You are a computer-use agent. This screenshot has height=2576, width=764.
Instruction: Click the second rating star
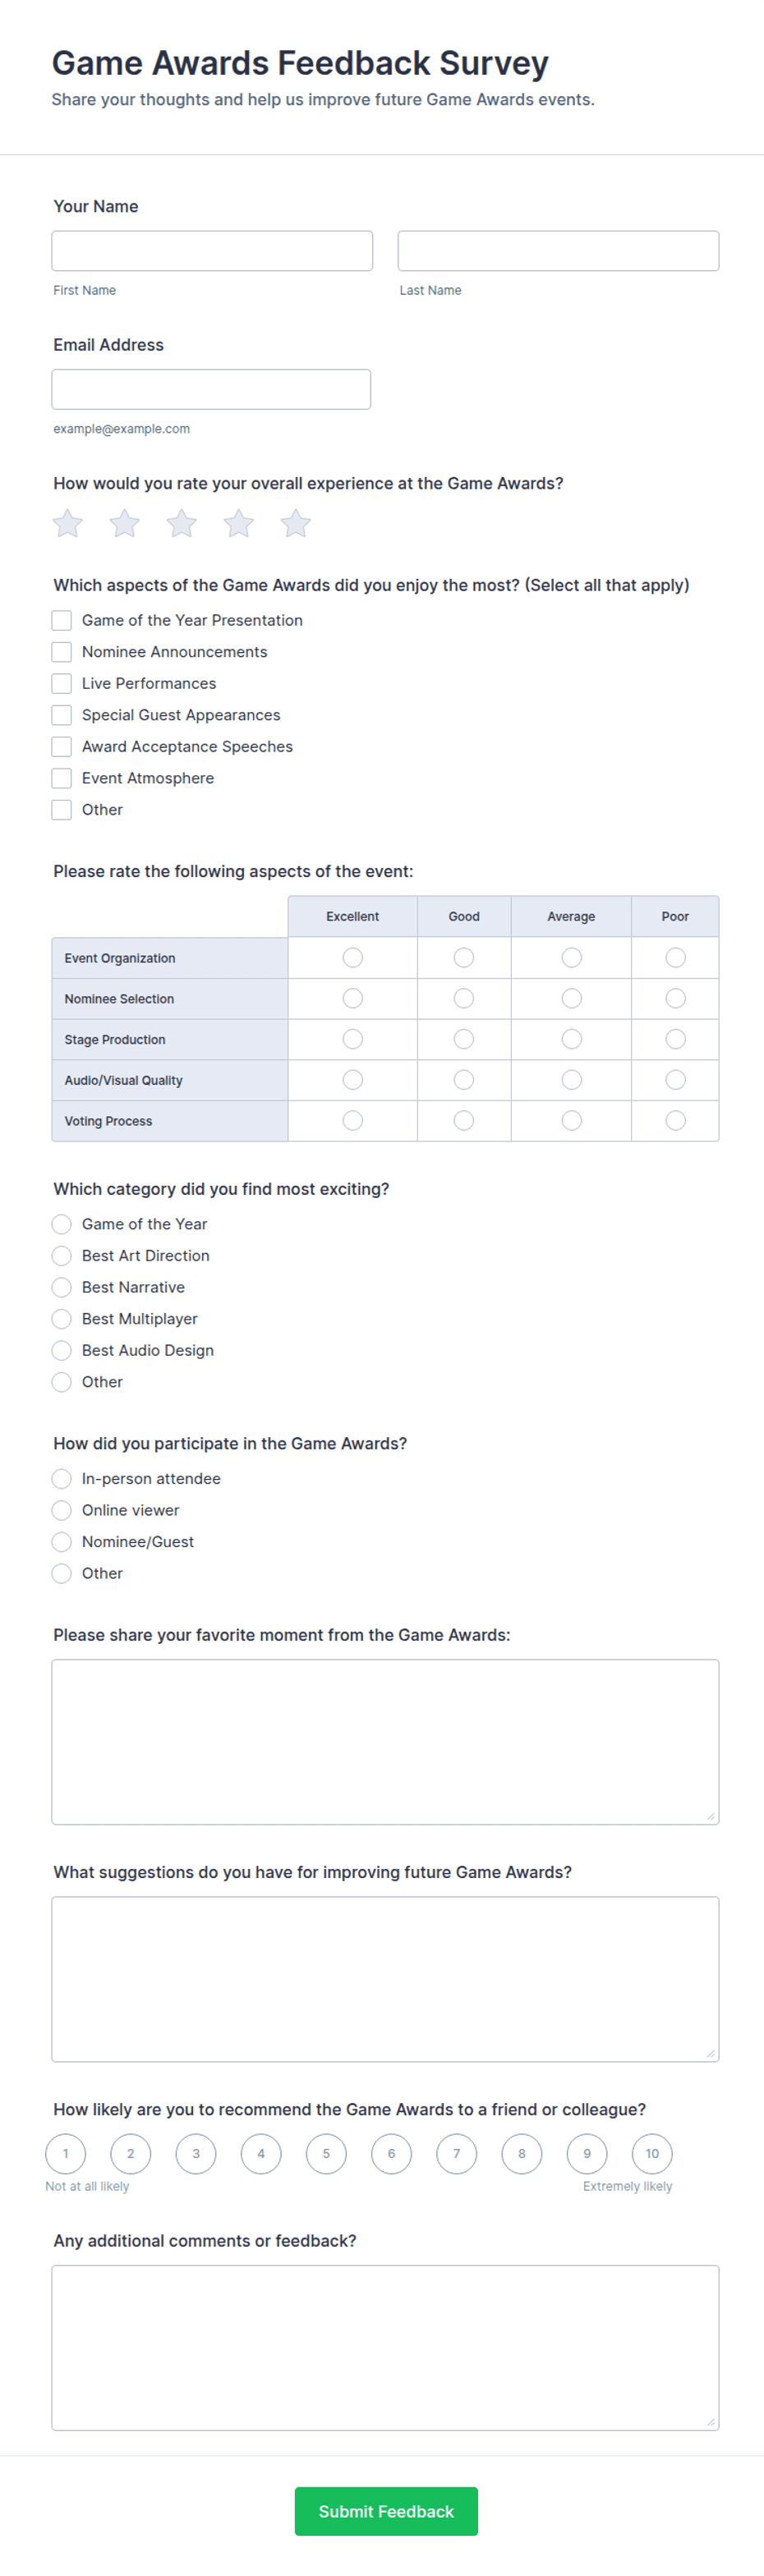(x=124, y=523)
